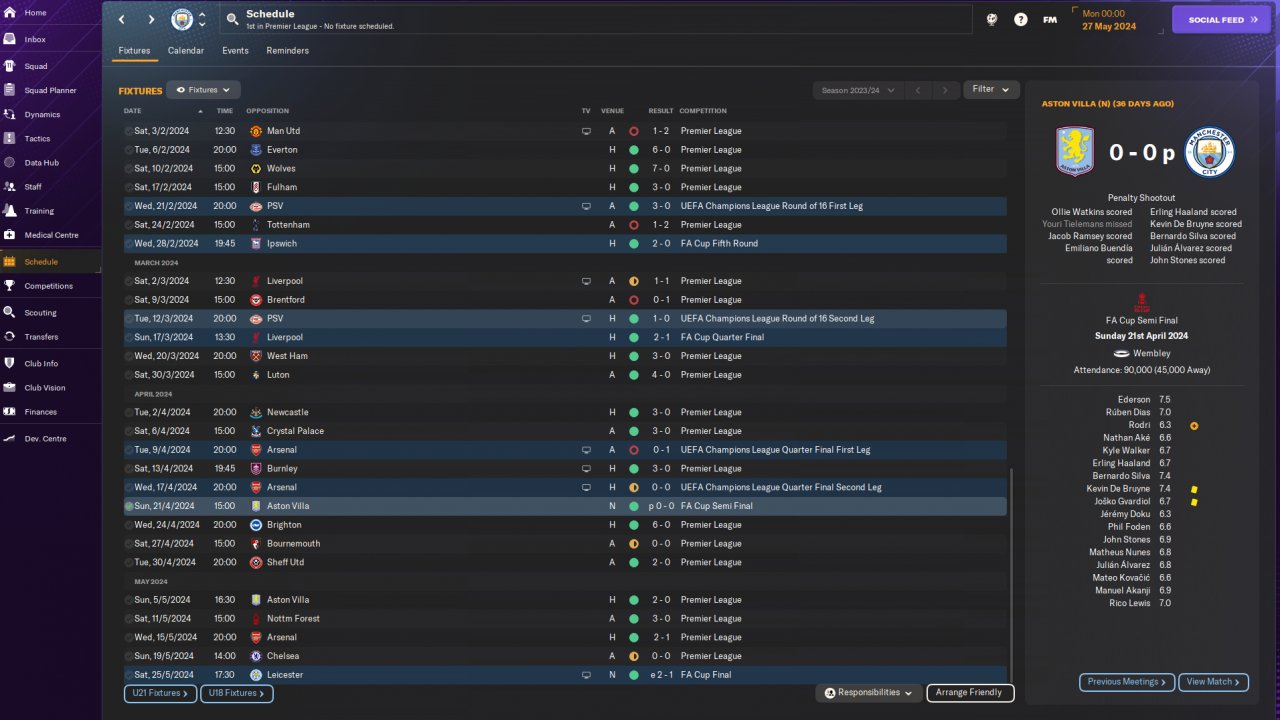Open Club Vision in the sidebar

click(45, 388)
